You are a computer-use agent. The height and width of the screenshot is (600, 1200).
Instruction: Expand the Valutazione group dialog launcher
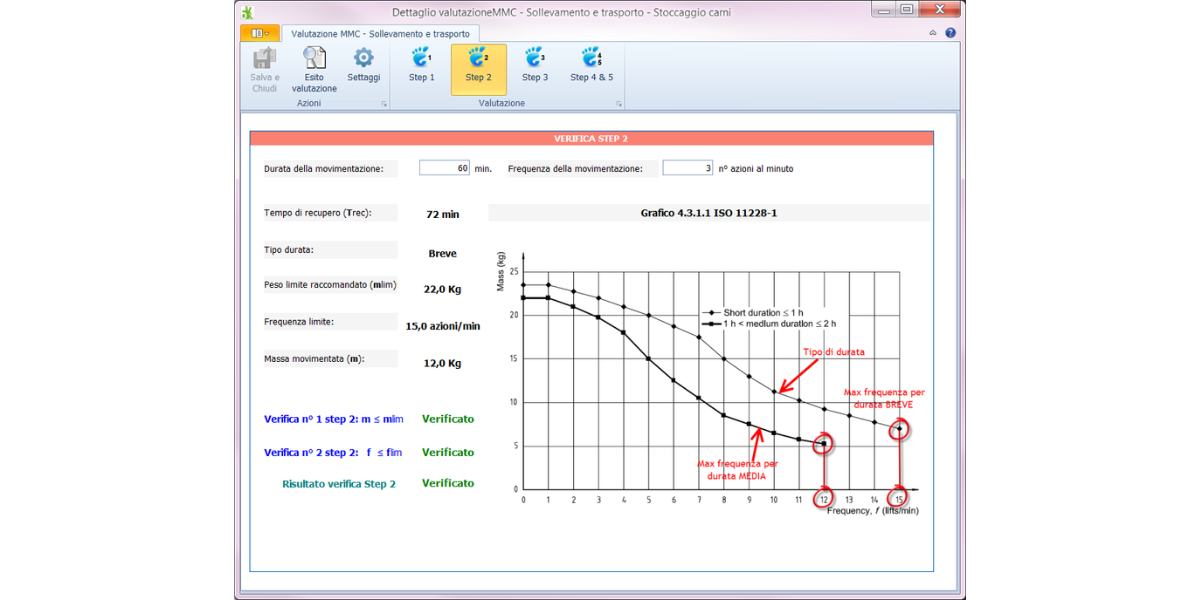click(619, 104)
